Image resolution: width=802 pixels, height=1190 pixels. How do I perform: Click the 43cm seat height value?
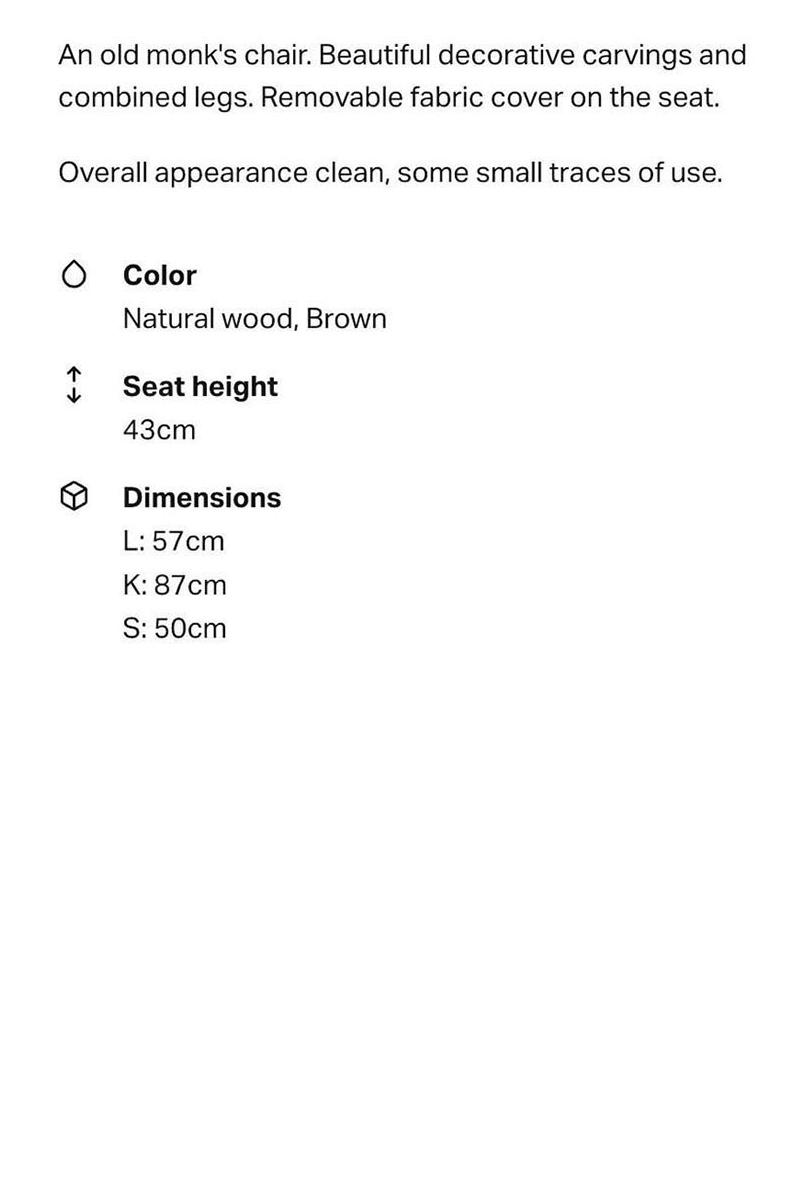159,430
